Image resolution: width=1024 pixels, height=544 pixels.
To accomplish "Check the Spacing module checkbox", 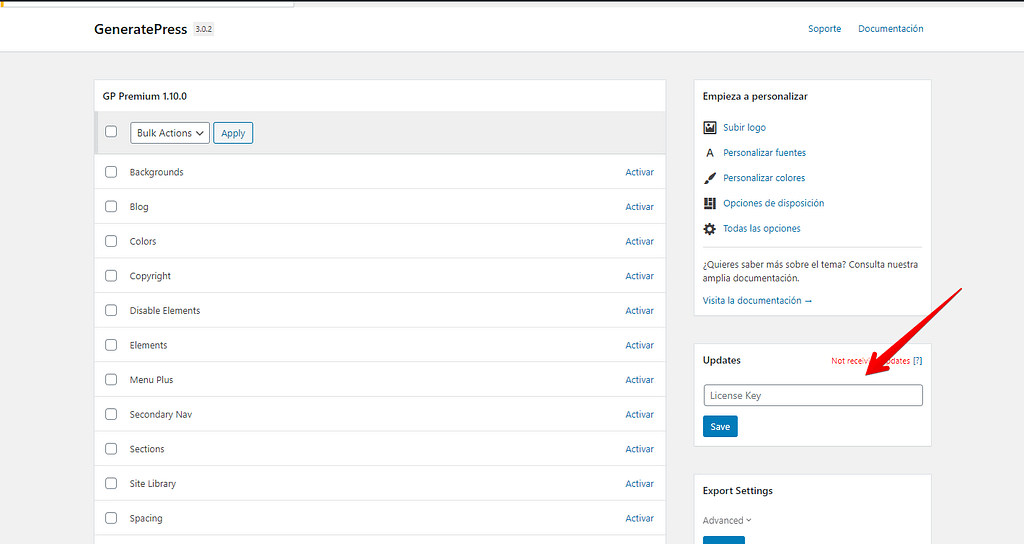I will (111, 518).
